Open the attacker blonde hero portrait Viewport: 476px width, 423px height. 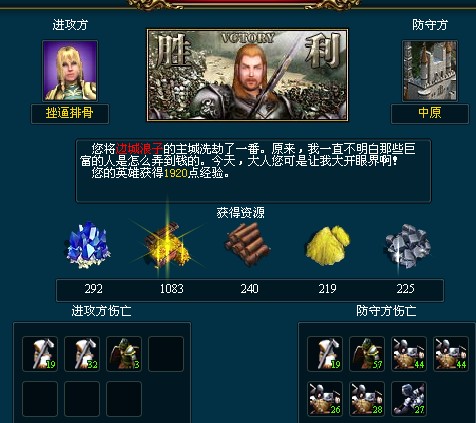[x=70, y=71]
